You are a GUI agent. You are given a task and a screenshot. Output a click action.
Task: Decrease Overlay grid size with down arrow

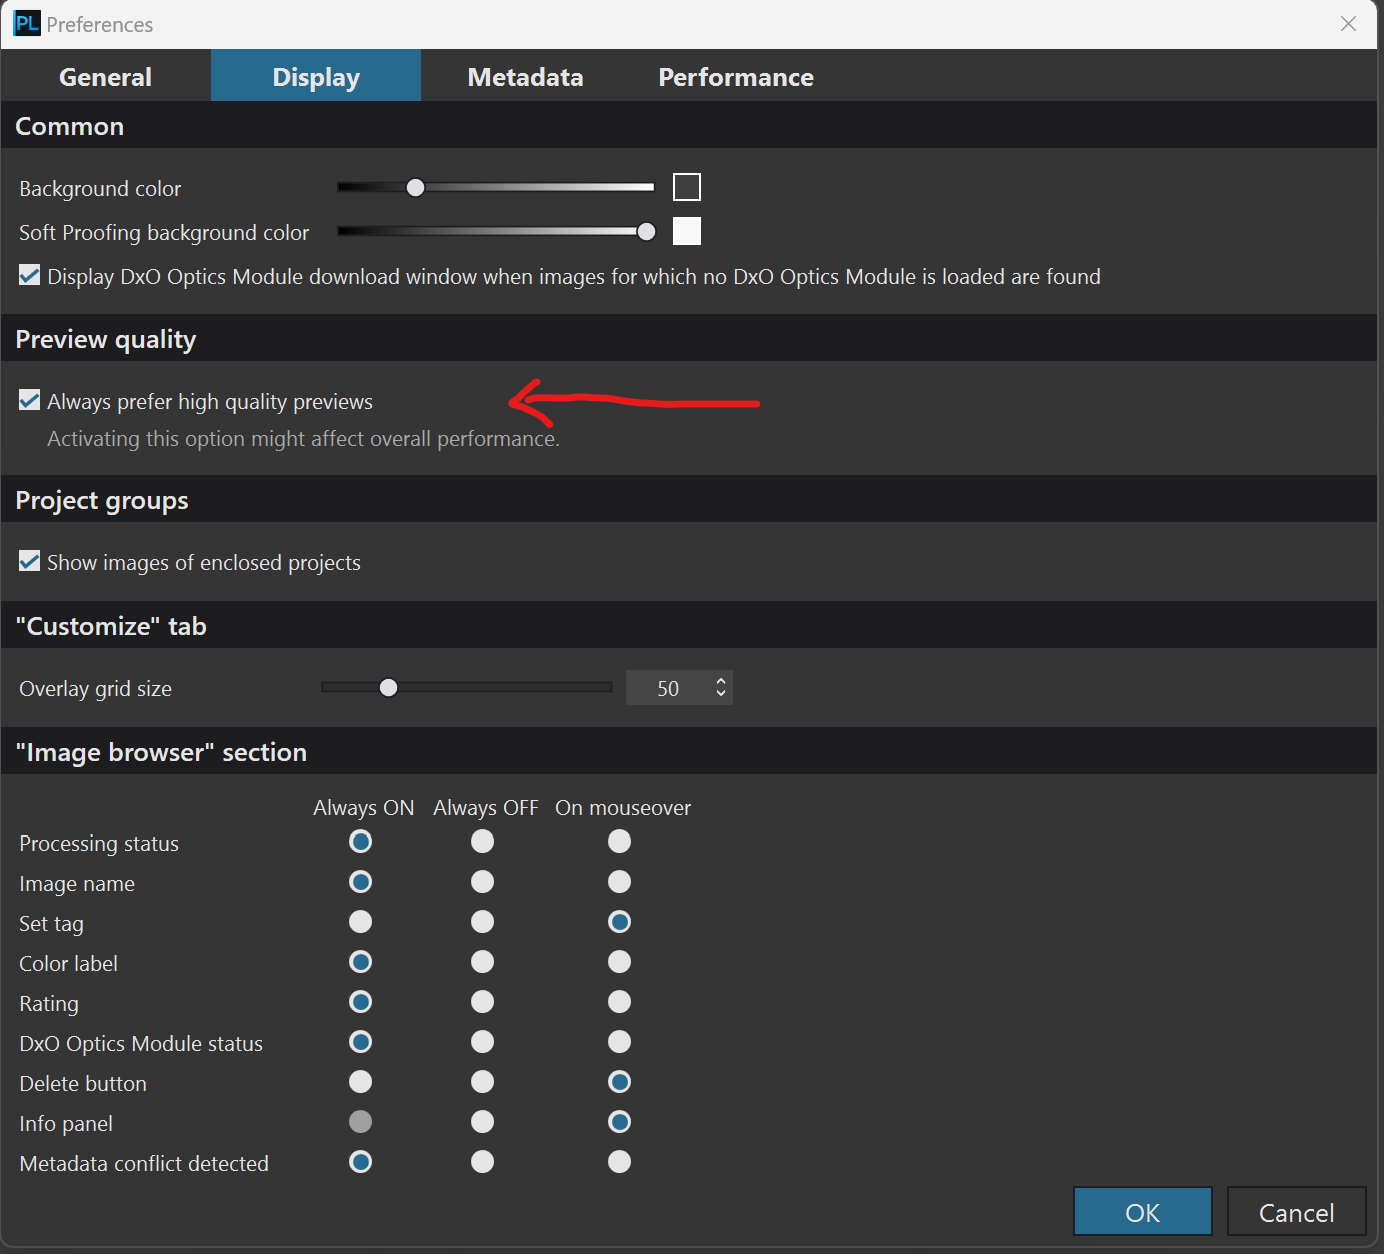coord(721,694)
